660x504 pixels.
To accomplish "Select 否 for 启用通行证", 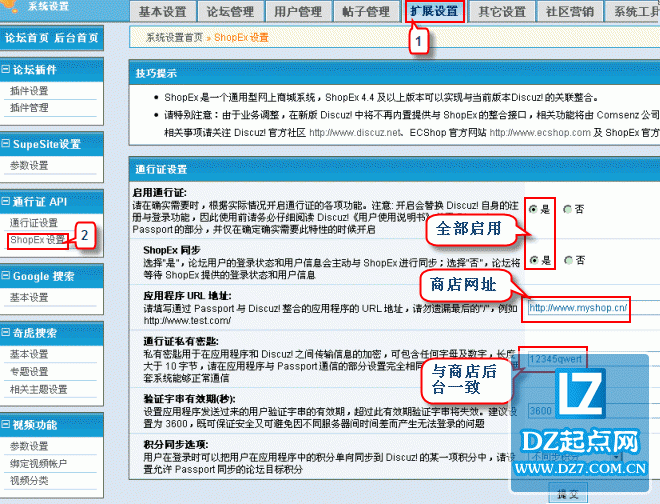I will tap(567, 209).
